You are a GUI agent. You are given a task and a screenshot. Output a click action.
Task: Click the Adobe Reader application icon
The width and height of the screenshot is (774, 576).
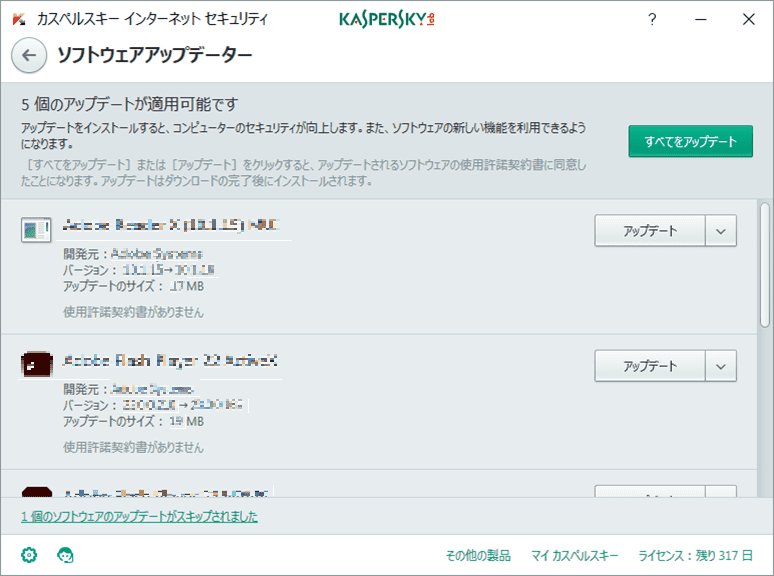coord(36,230)
